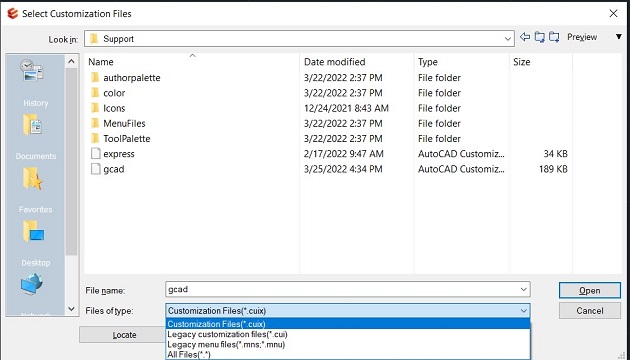Click the express file icon
This screenshot has width=630, height=360.
pyautogui.click(x=96, y=154)
